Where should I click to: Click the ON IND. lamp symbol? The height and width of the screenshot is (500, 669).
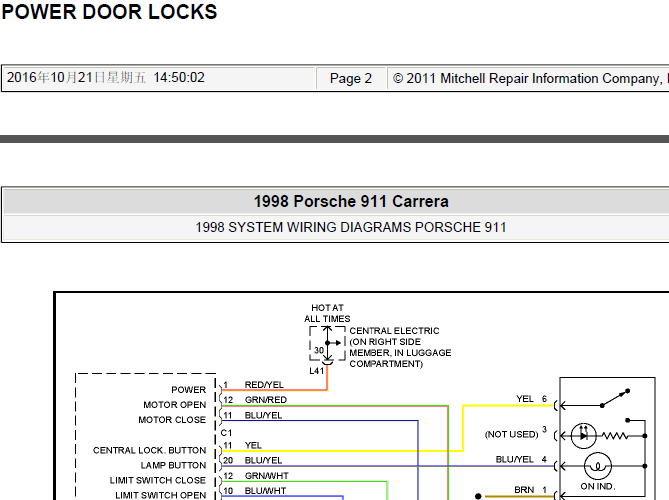[597, 466]
